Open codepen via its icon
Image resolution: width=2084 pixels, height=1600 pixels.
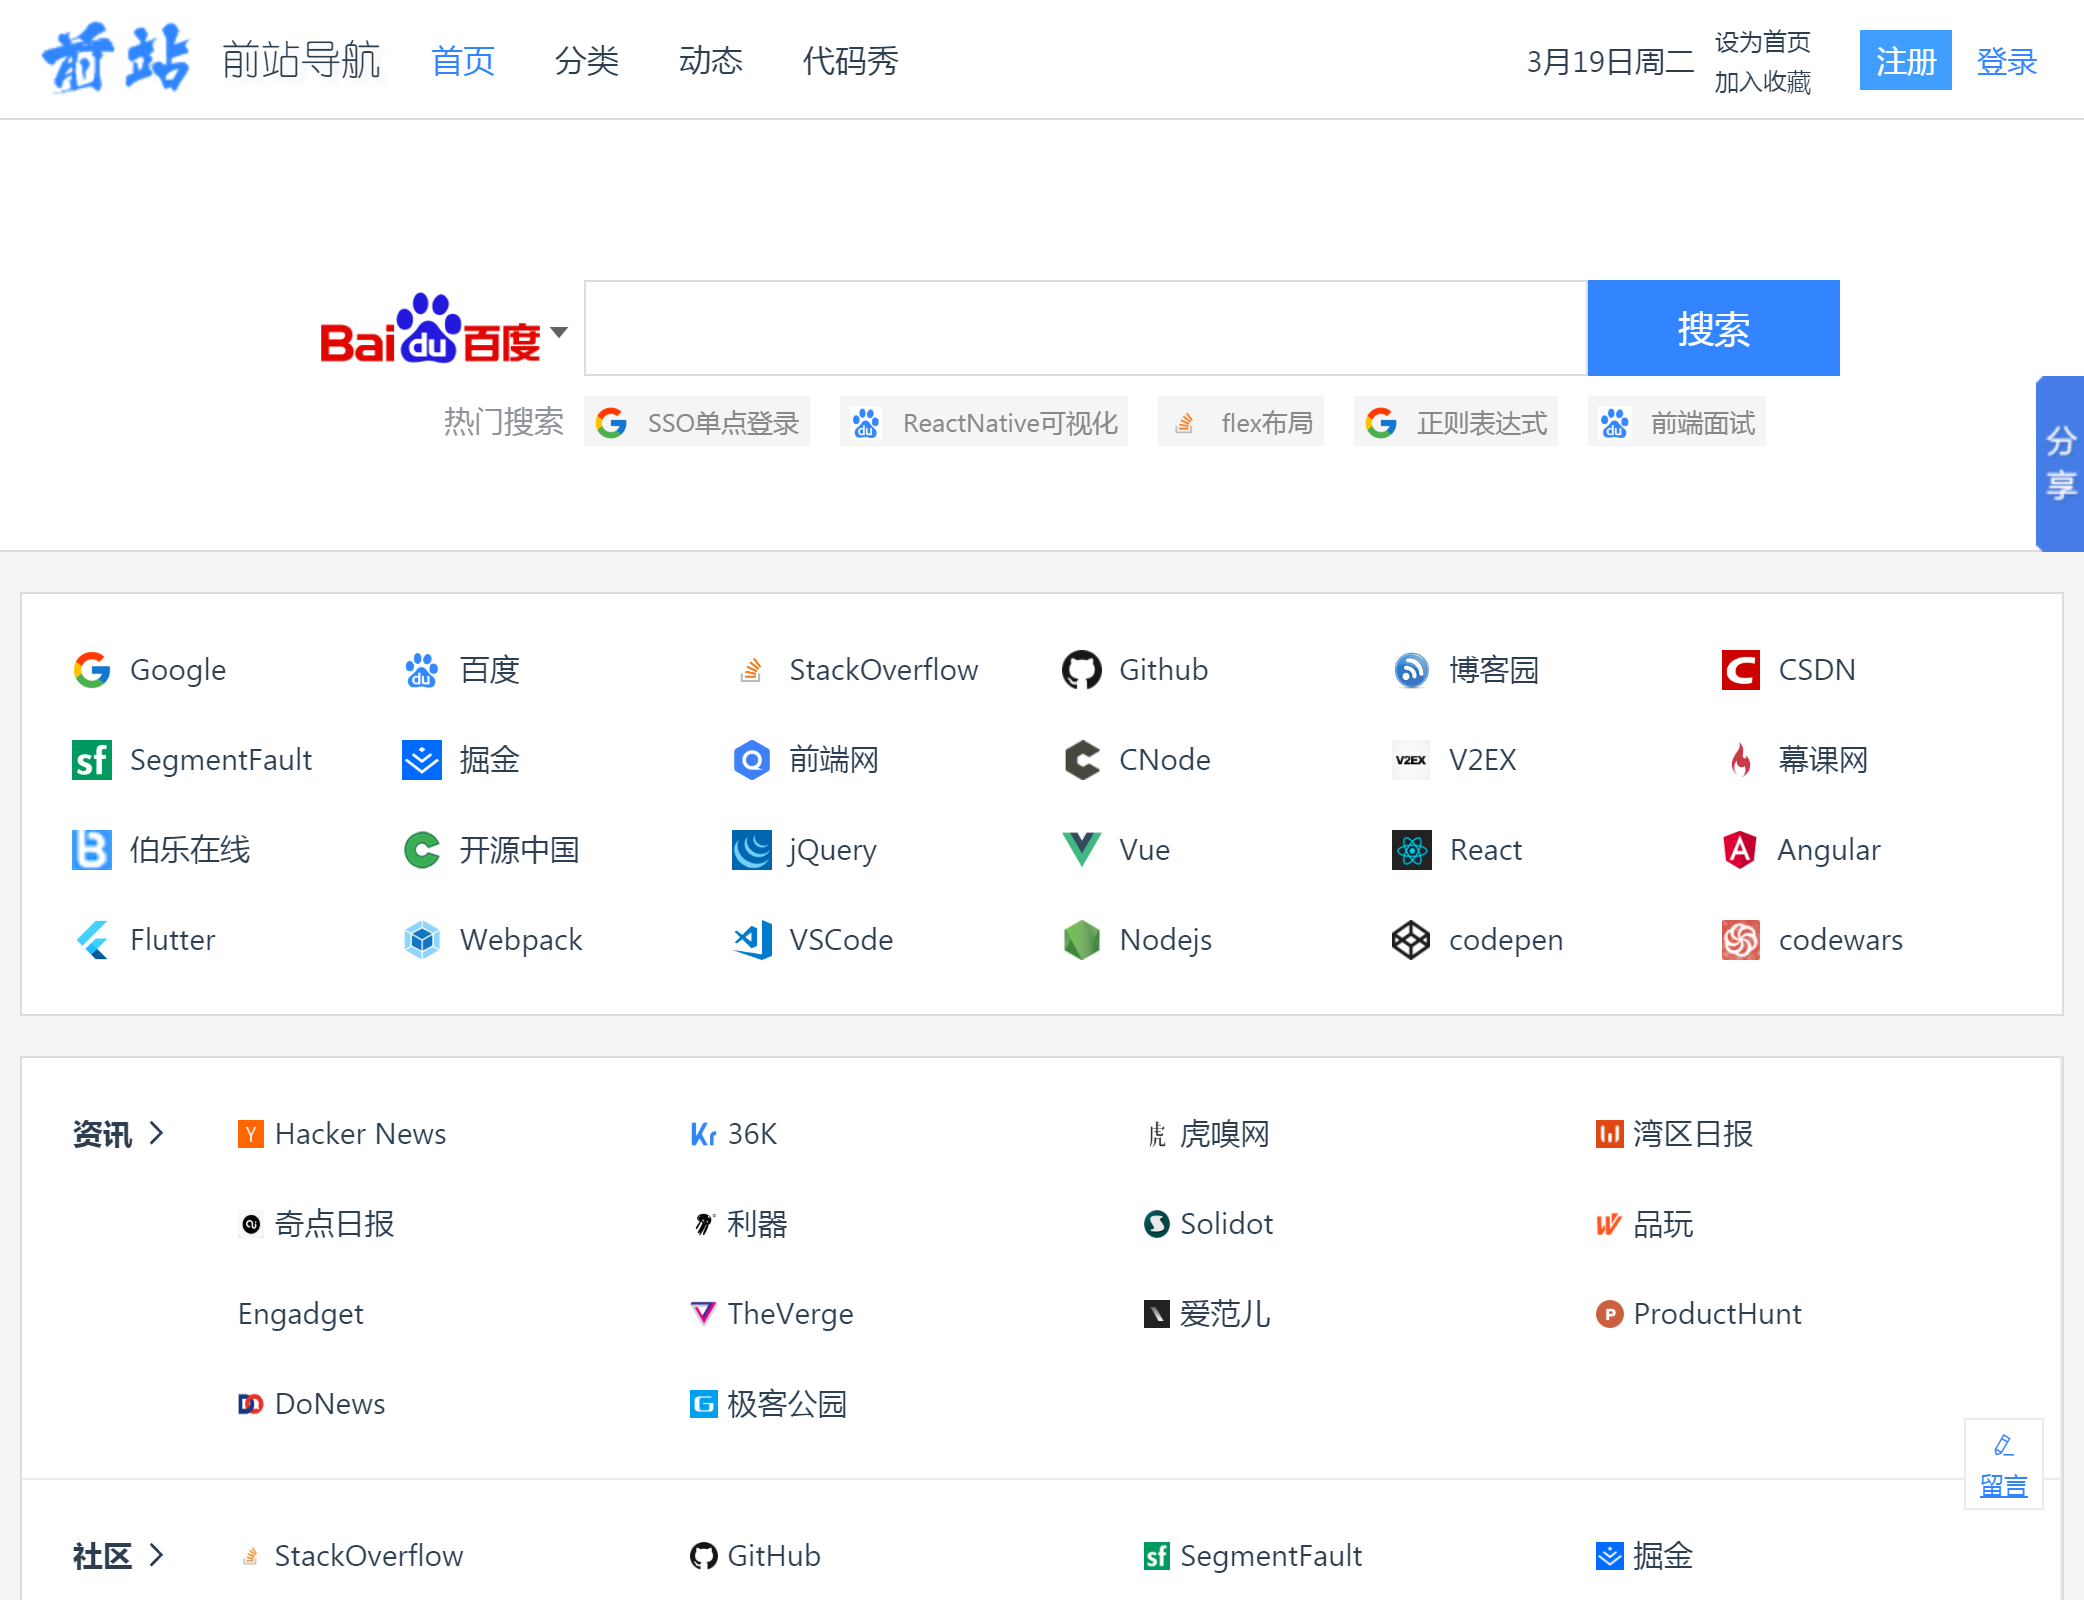[1410, 940]
